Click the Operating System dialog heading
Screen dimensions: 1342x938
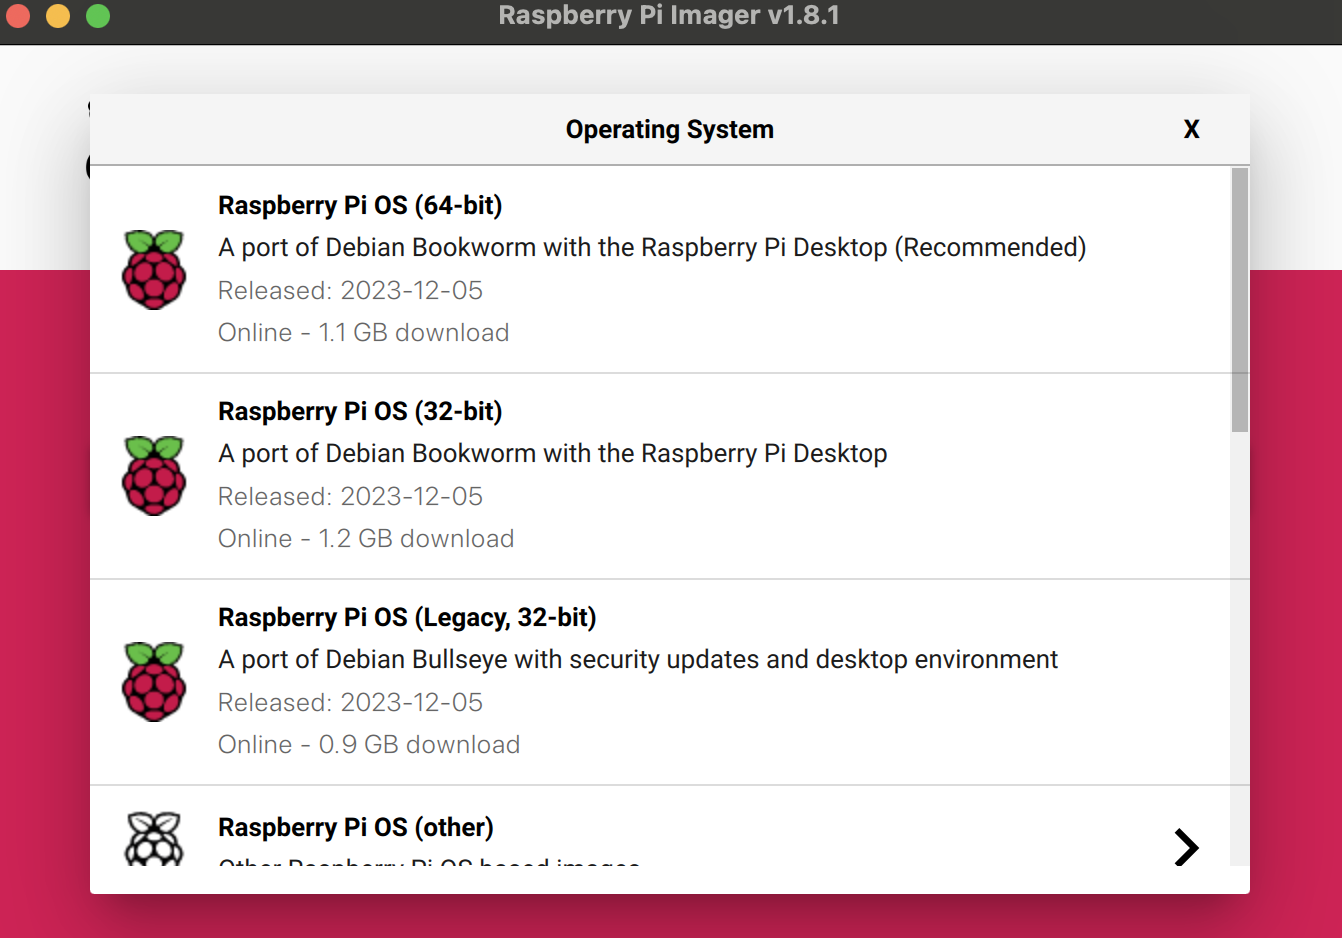tap(670, 129)
